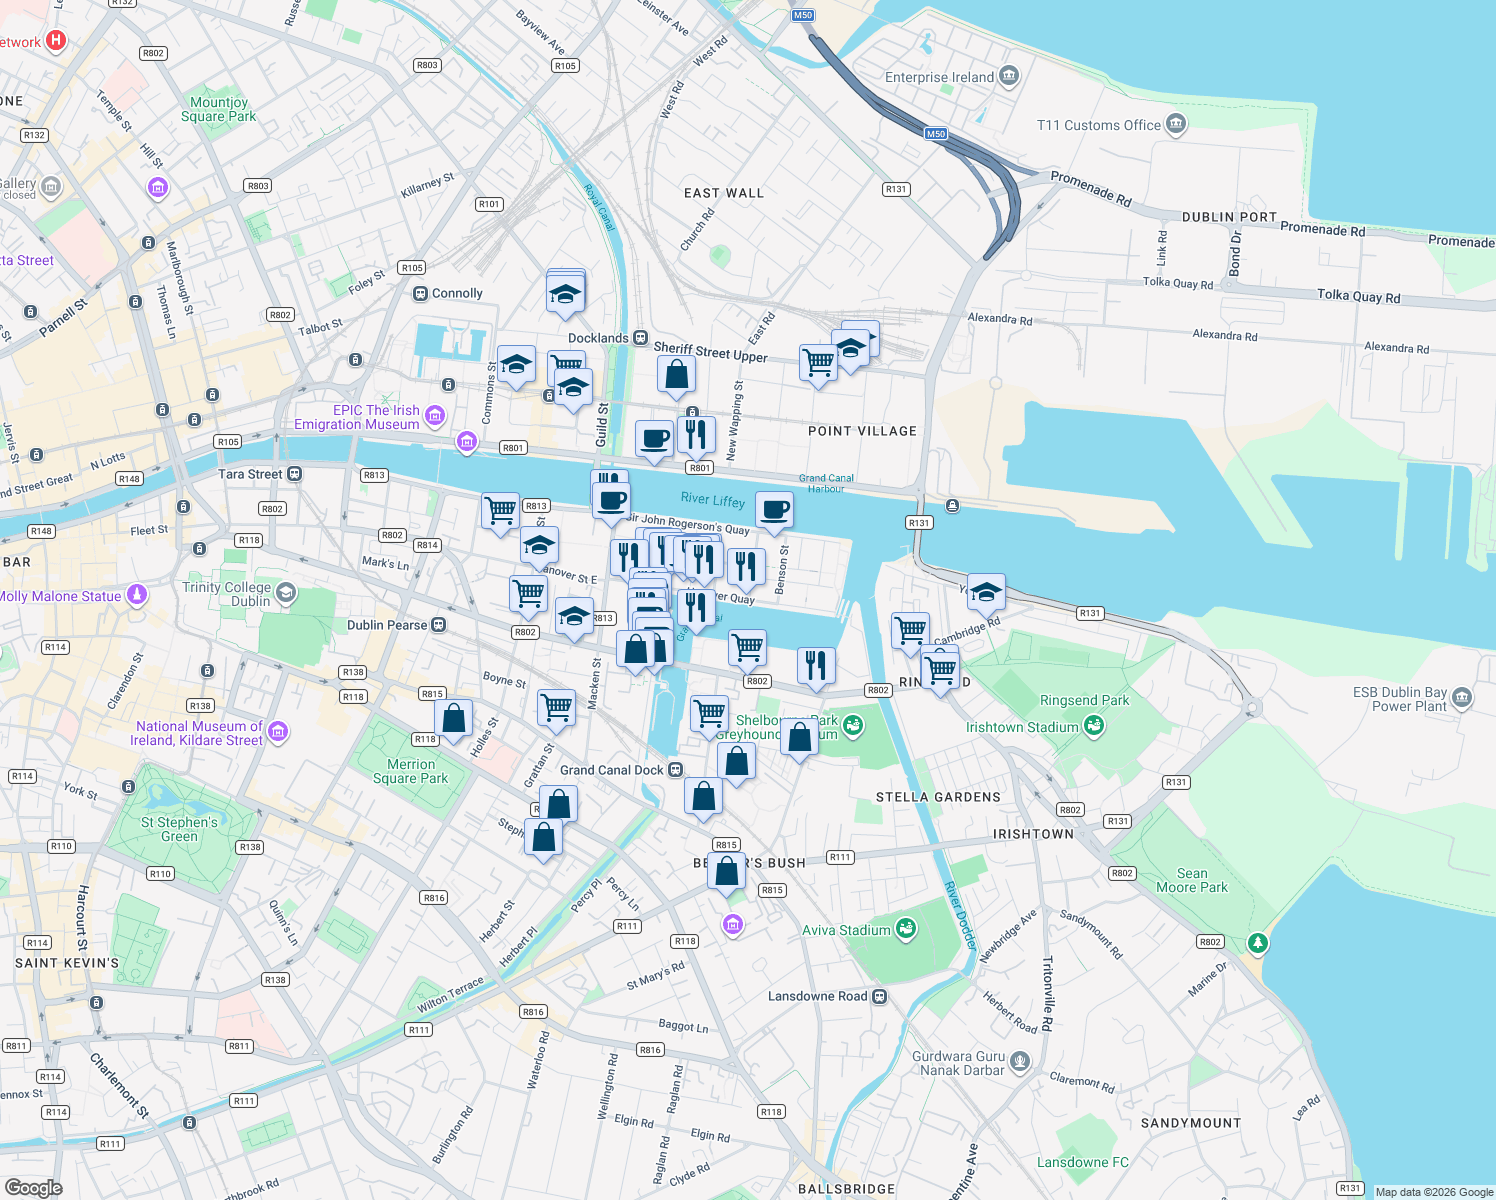Click the Aviva Stadium marker
This screenshot has height=1200, width=1496.
coord(906,929)
